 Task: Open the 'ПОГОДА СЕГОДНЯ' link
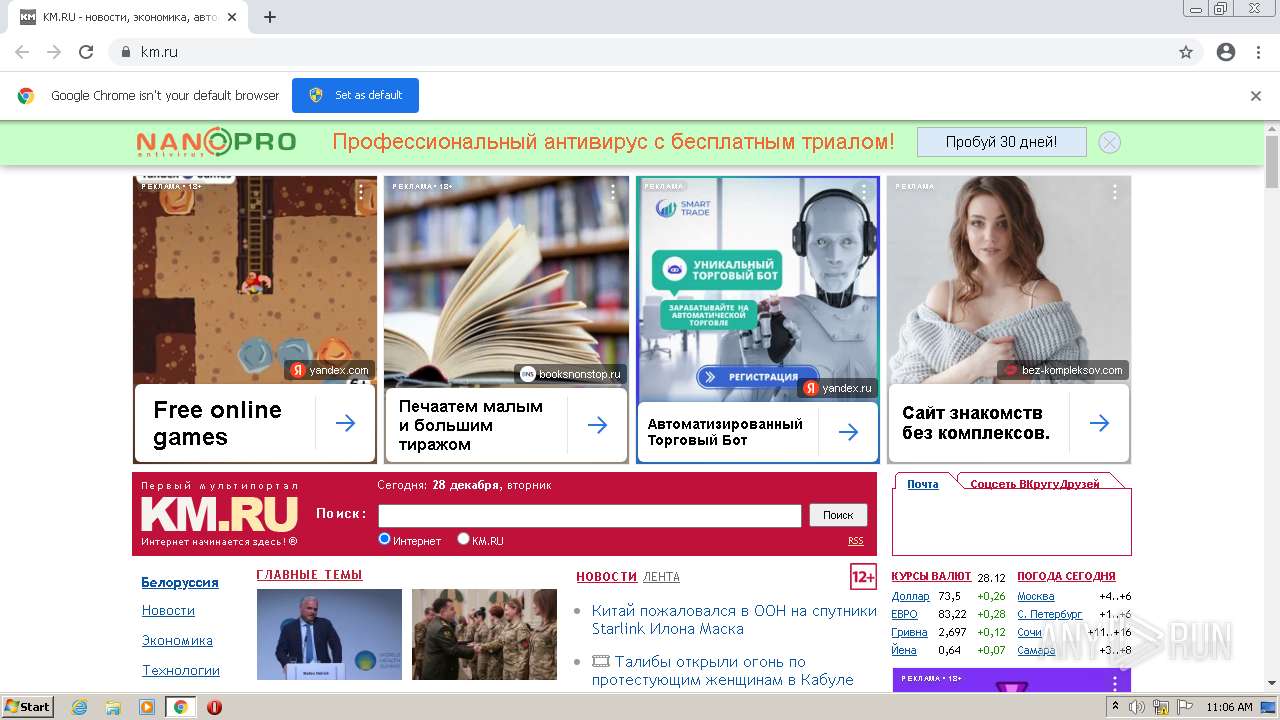click(x=1066, y=576)
